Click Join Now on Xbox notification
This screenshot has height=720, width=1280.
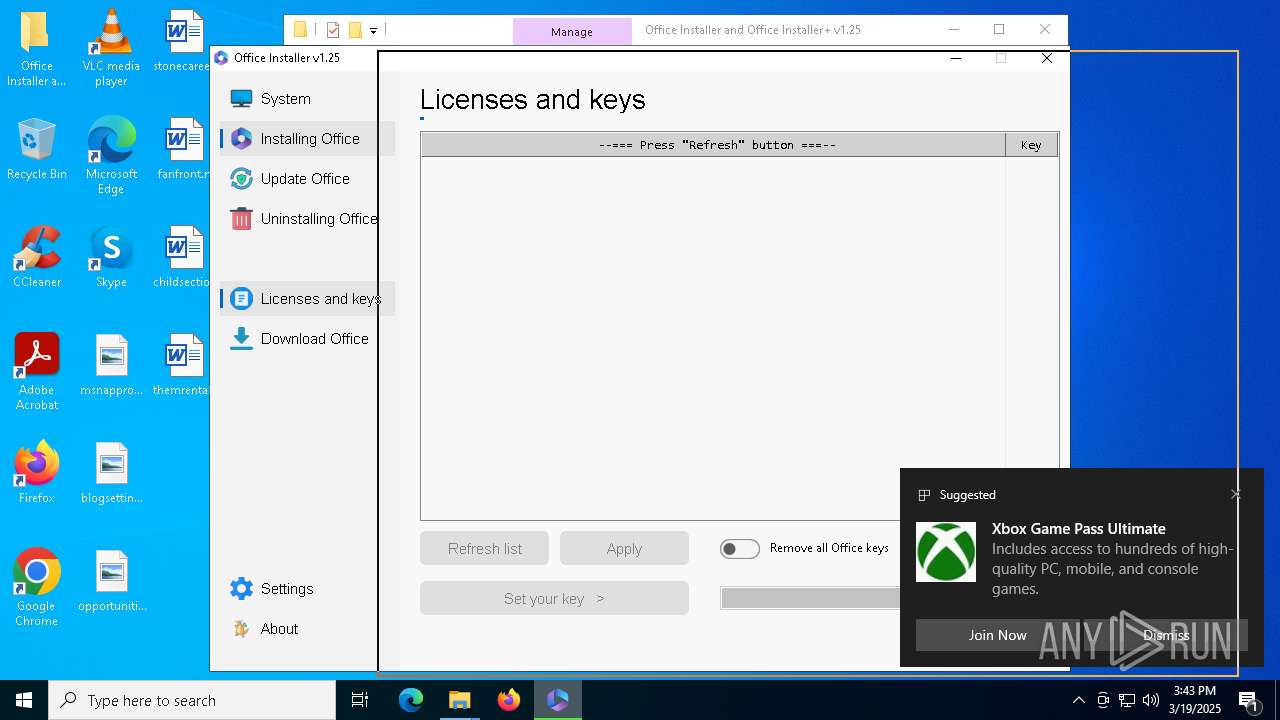[997, 635]
